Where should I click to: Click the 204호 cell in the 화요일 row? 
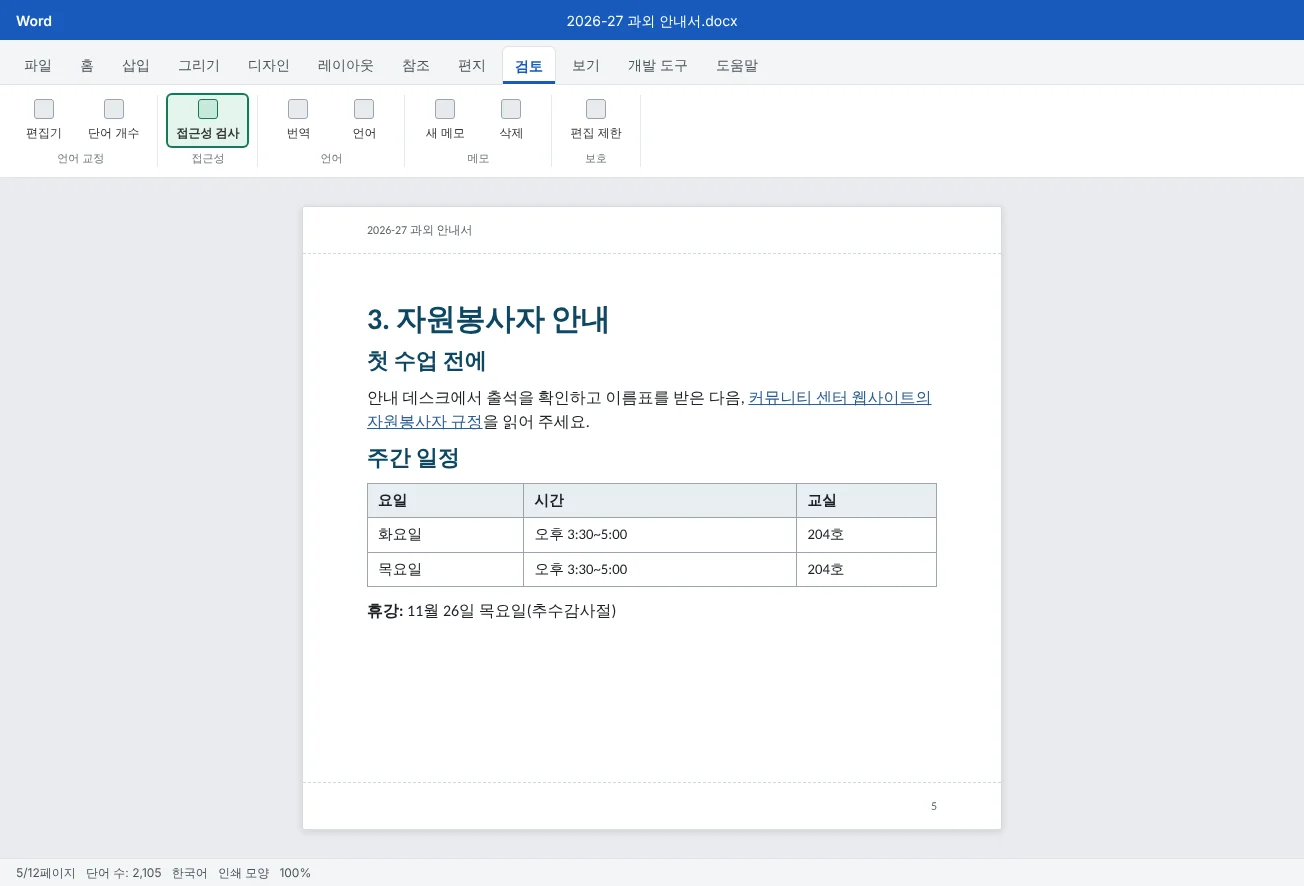[867, 535]
